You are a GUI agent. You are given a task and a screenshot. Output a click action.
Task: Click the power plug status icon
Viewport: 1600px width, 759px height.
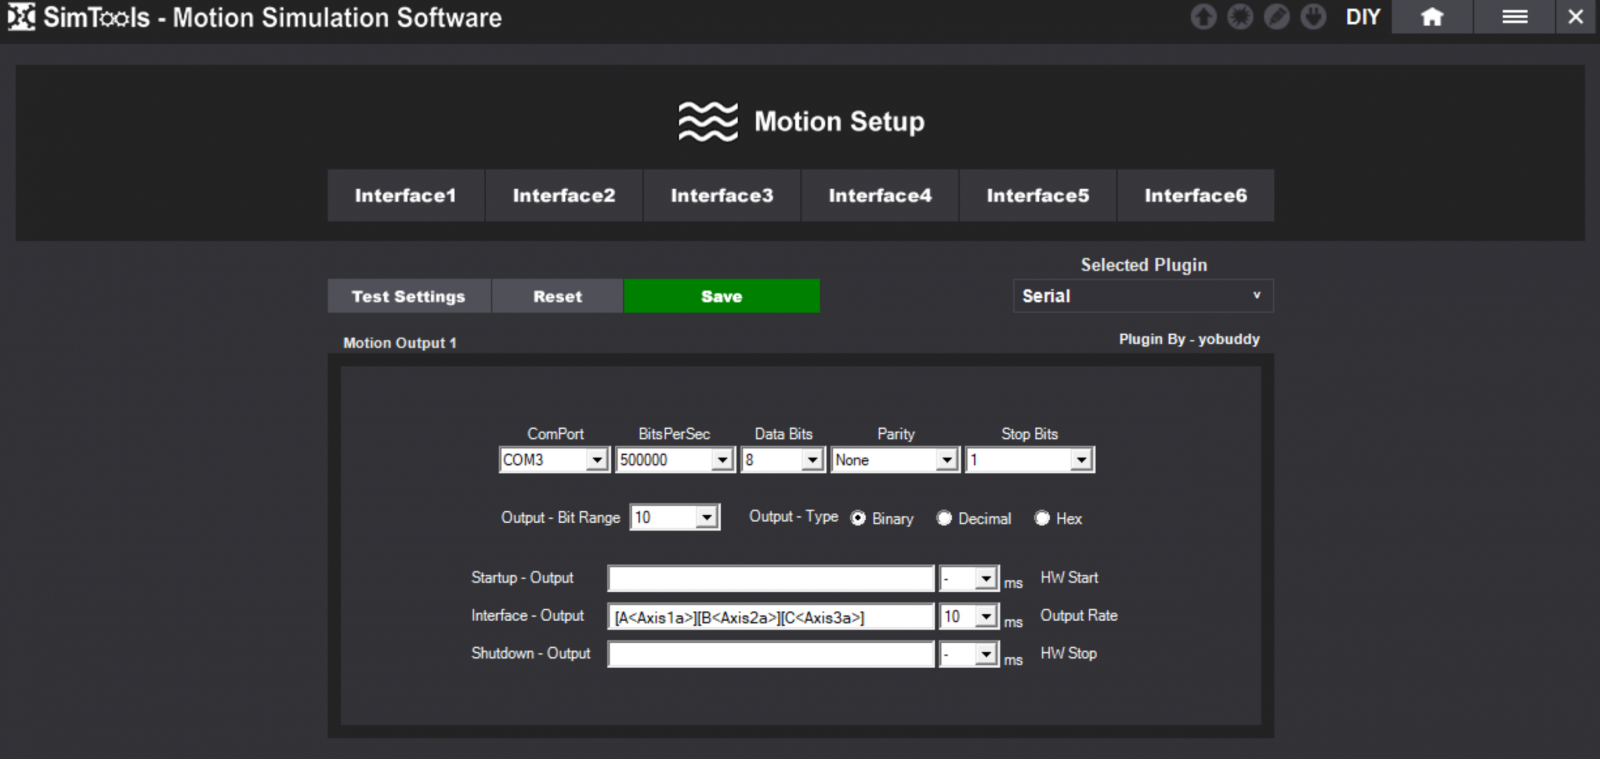click(1313, 17)
